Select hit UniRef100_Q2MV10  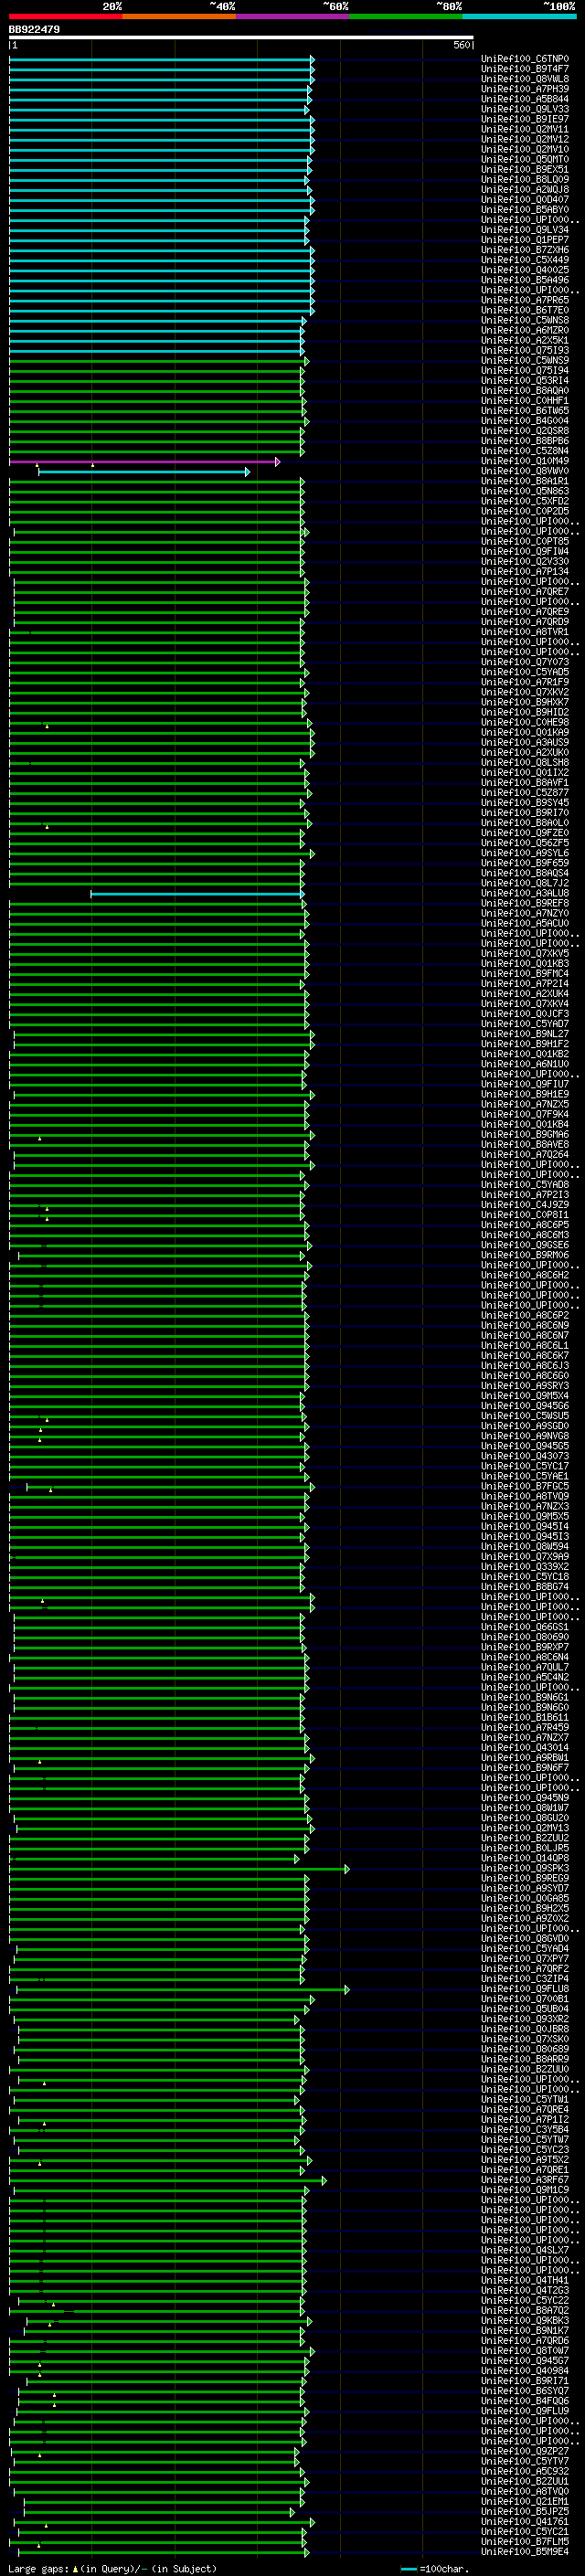click(x=525, y=149)
